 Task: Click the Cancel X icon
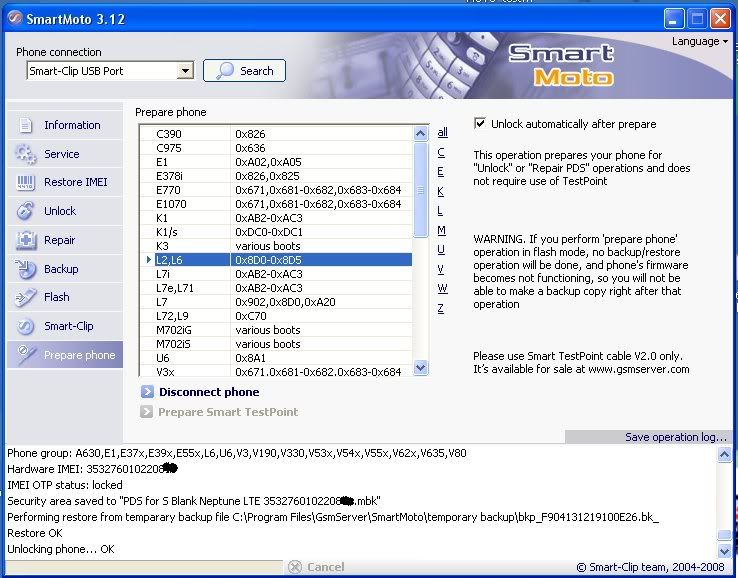pyautogui.click(x=295, y=567)
